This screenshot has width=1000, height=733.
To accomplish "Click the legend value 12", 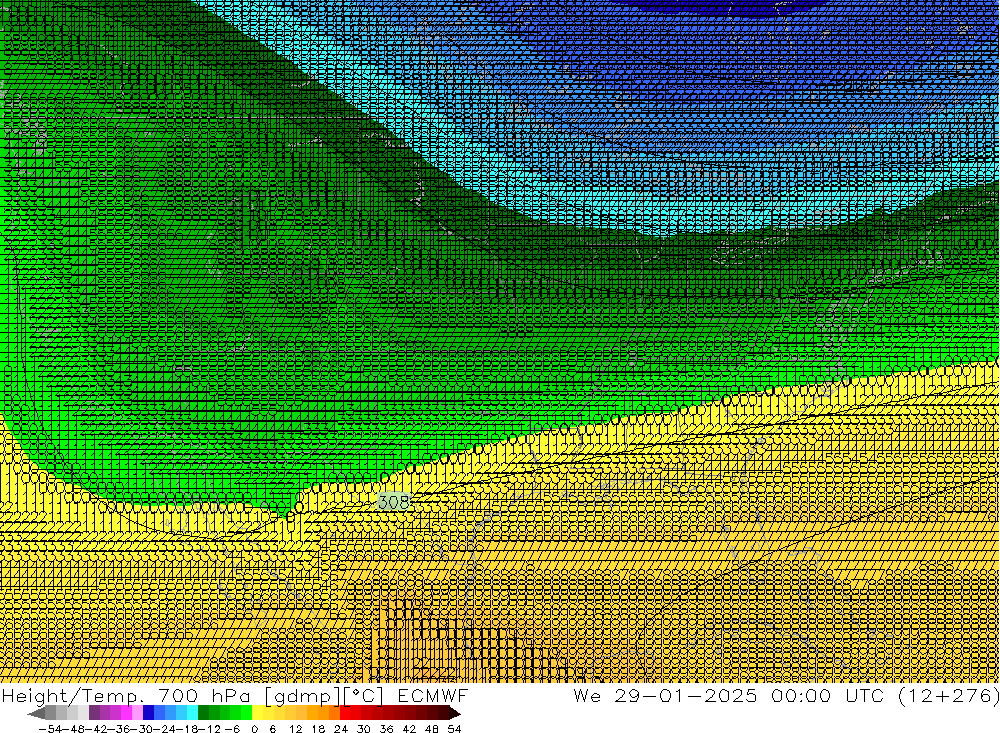I will tap(296, 729).
